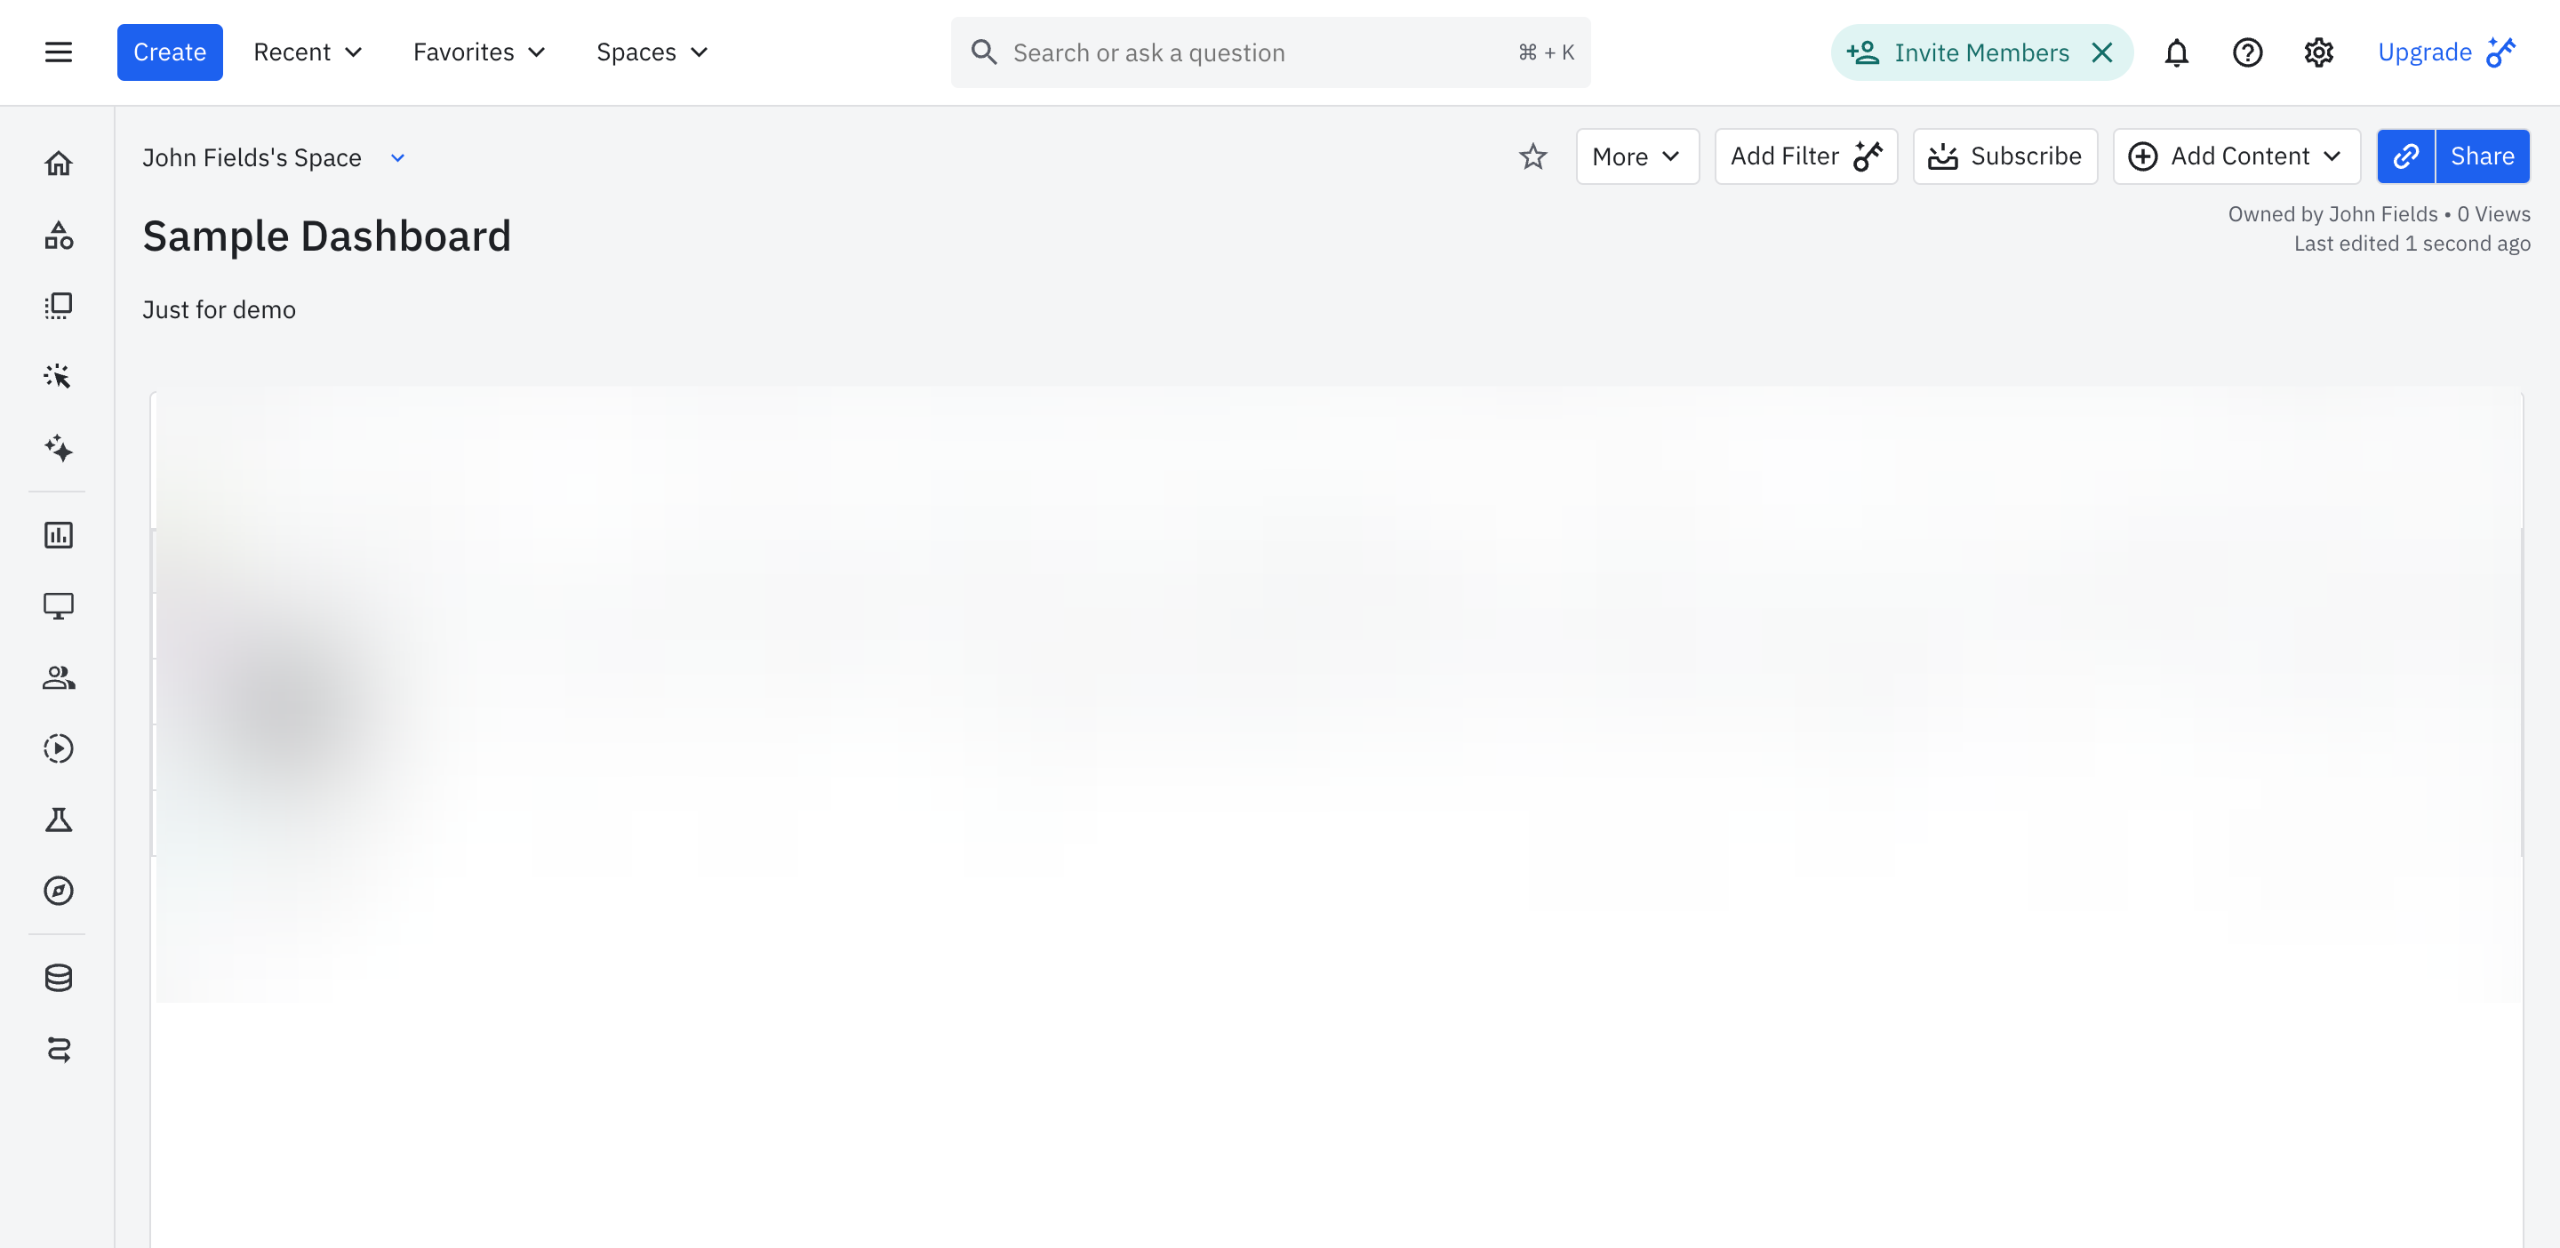Open the bar chart icon in sidebar
Image resolution: width=2560 pixels, height=1248 pixels.
click(x=58, y=535)
